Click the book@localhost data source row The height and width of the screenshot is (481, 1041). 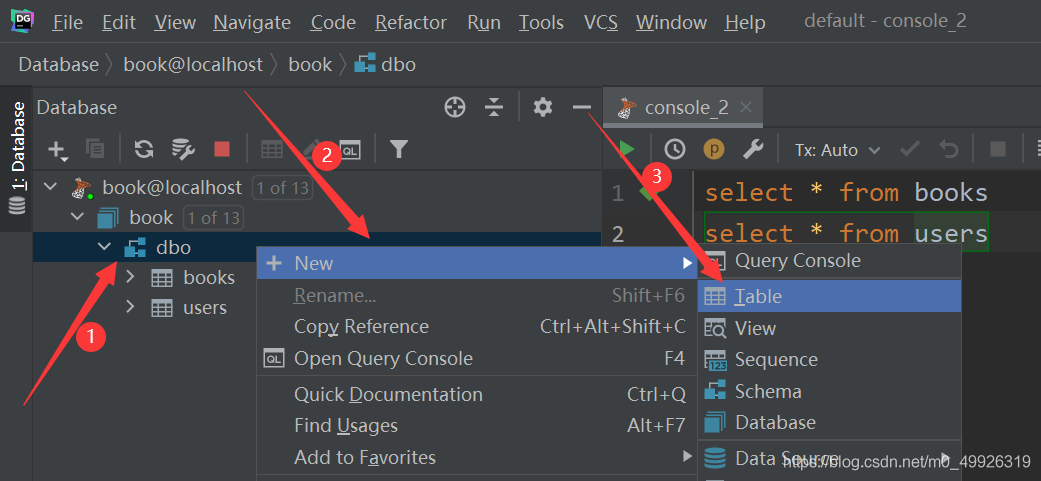tap(172, 188)
